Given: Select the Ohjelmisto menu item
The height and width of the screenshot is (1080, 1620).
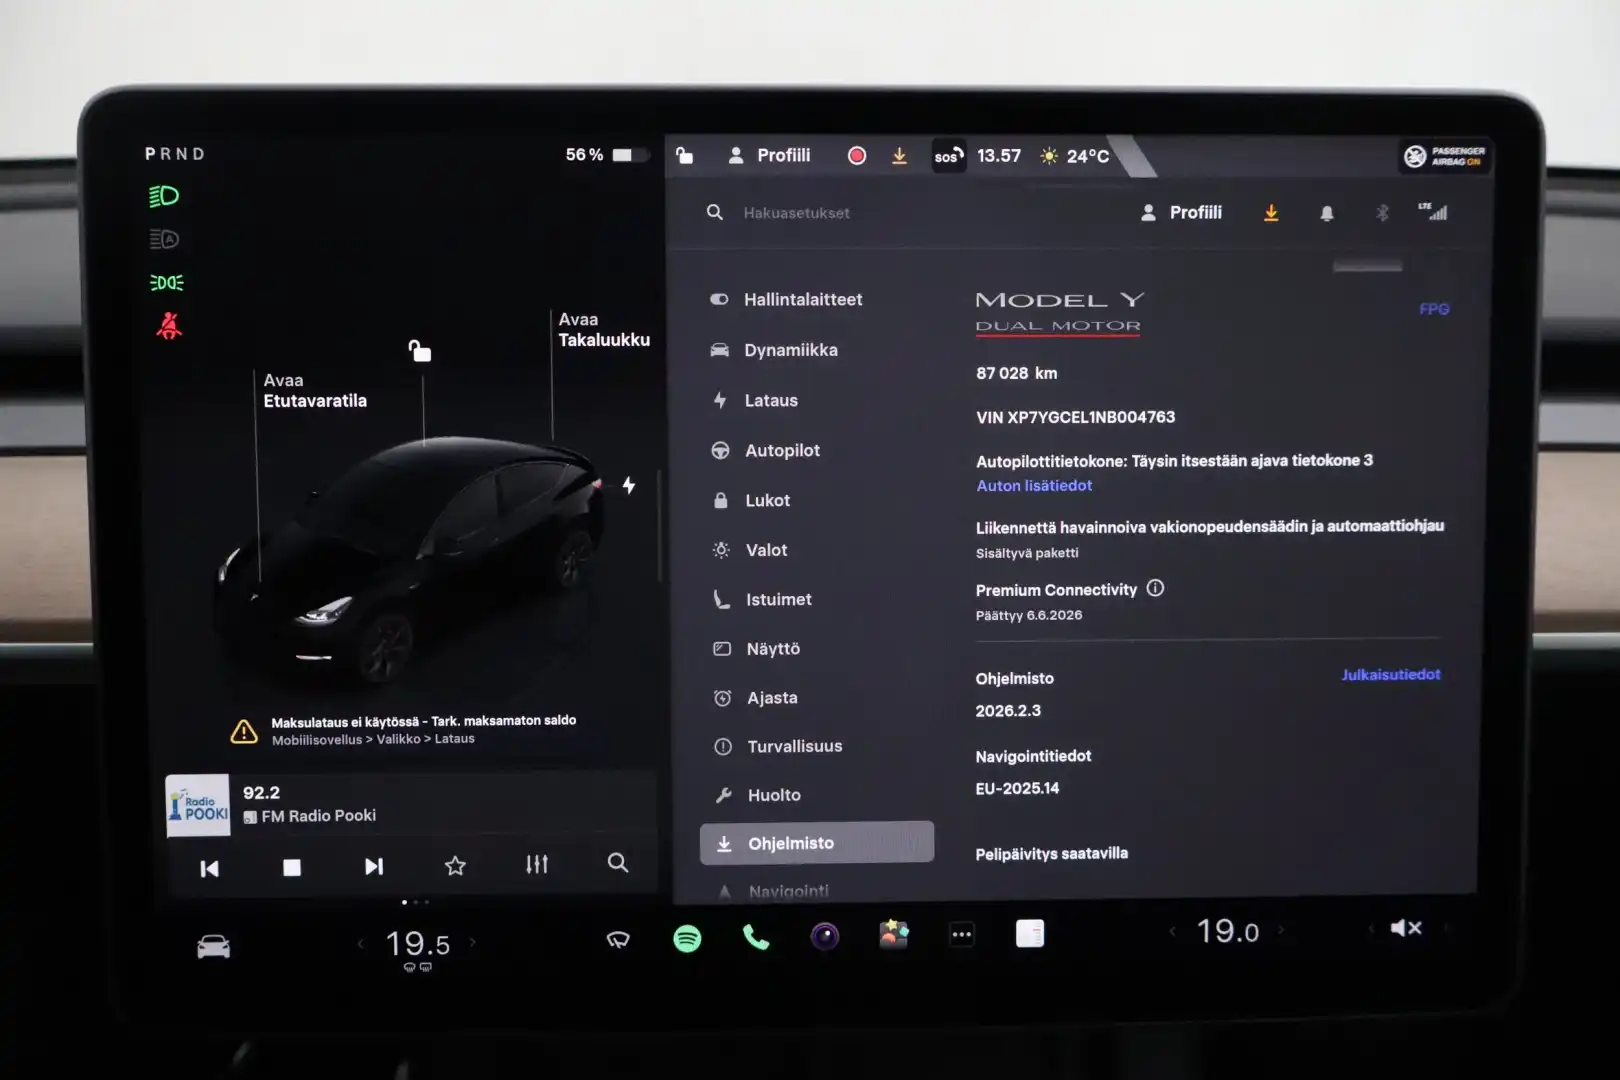Looking at the screenshot, I should [817, 843].
